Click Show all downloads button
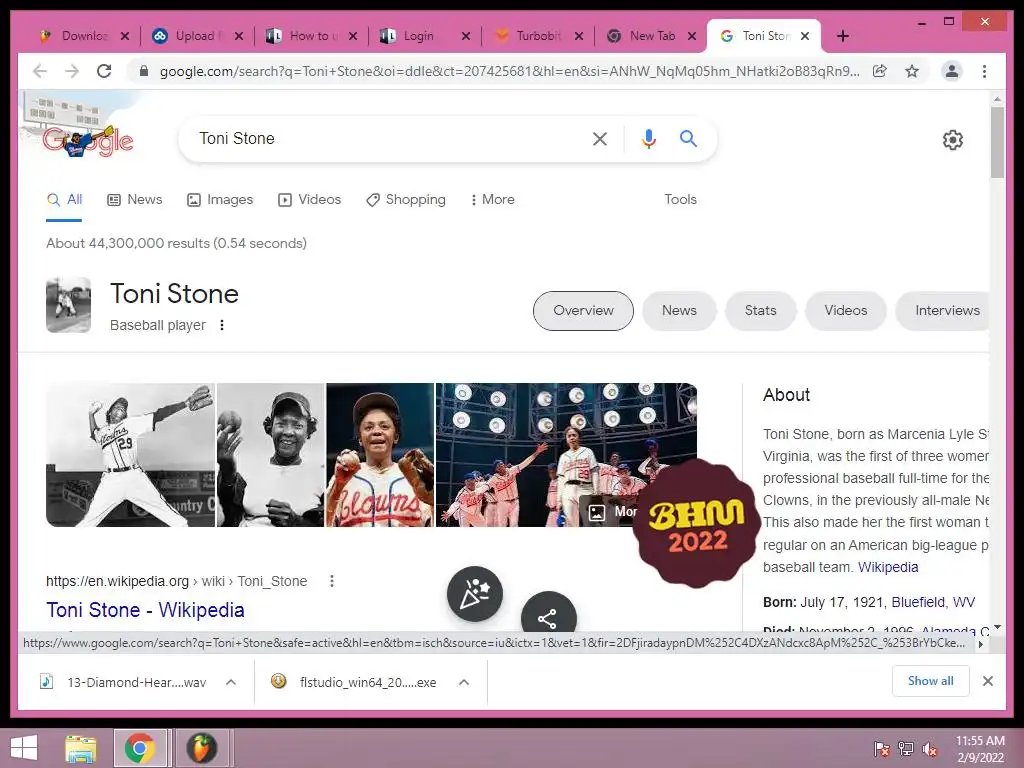 [x=931, y=681]
